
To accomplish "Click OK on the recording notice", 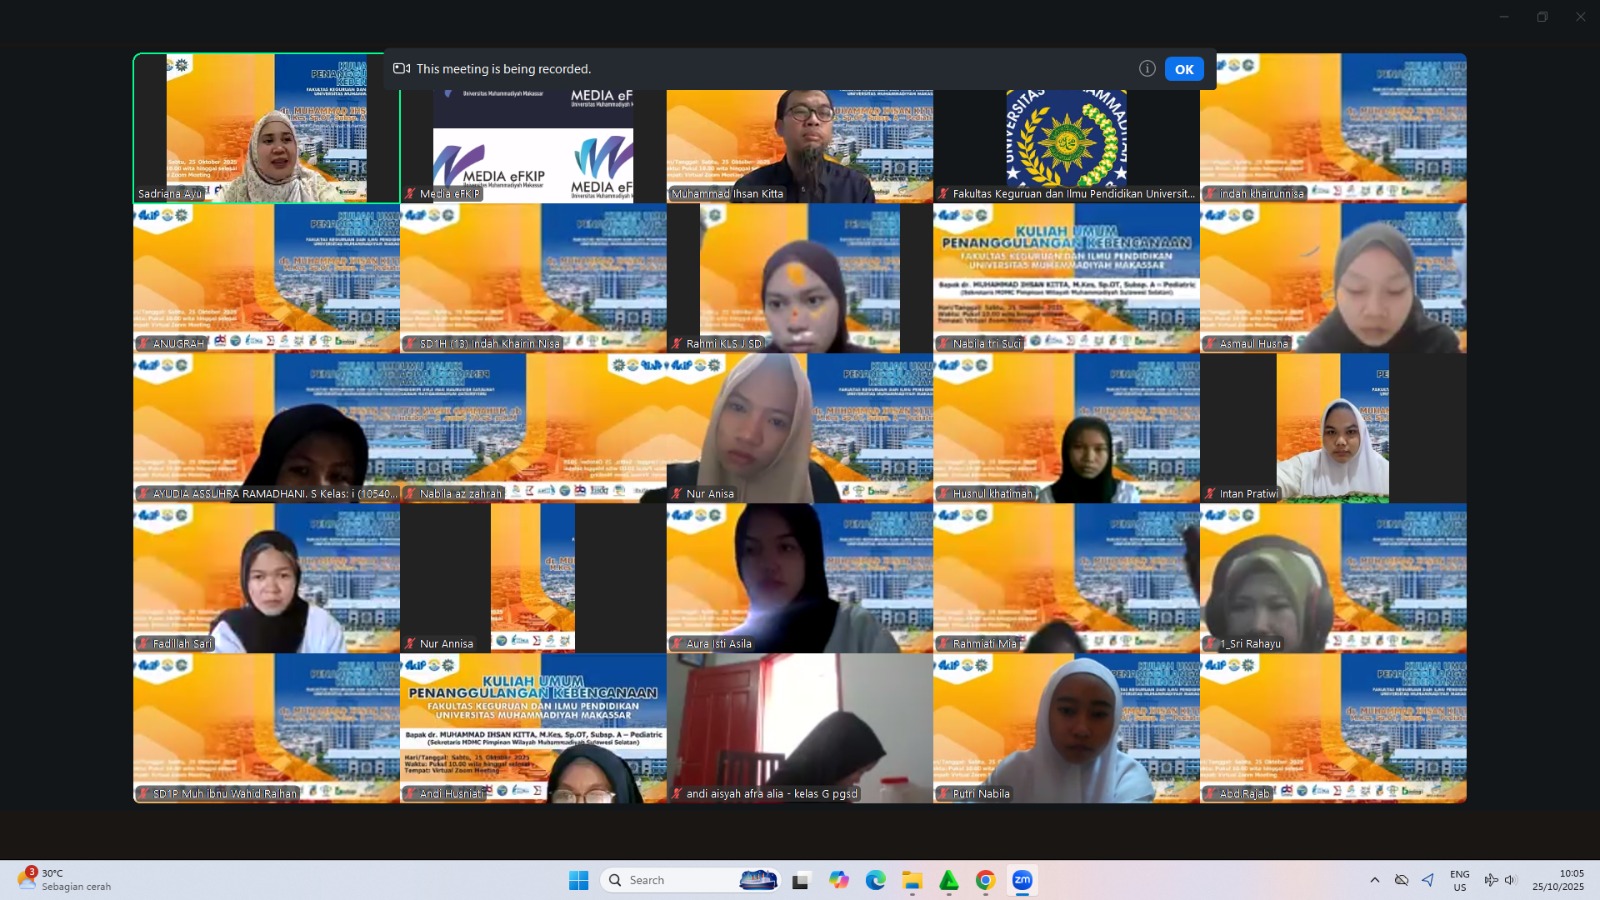I will [x=1184, y=69].
